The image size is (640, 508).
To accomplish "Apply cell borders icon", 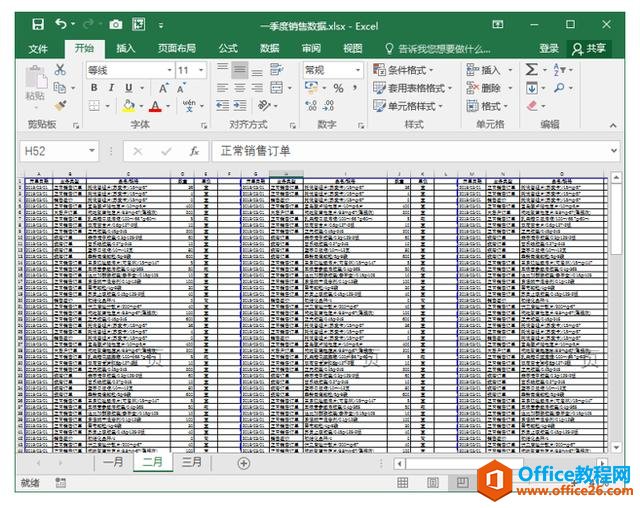I will [94, 106].
